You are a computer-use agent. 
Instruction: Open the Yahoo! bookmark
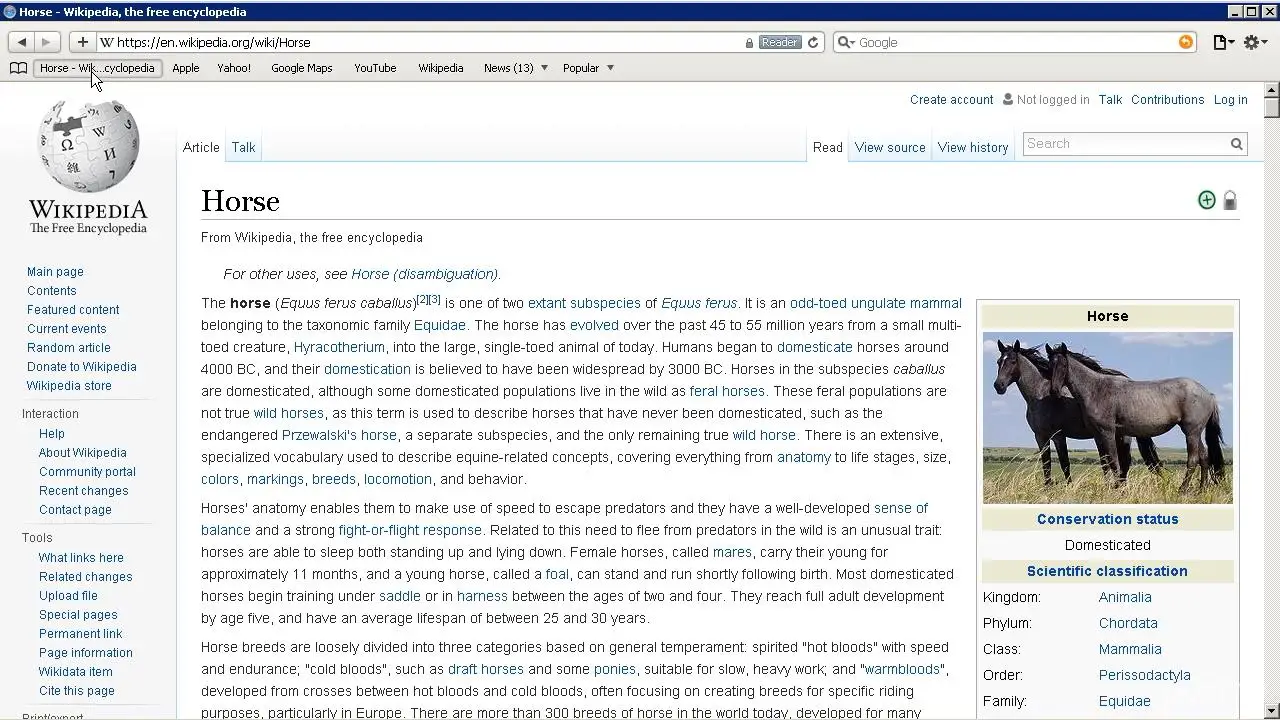[x=234, y=68]
